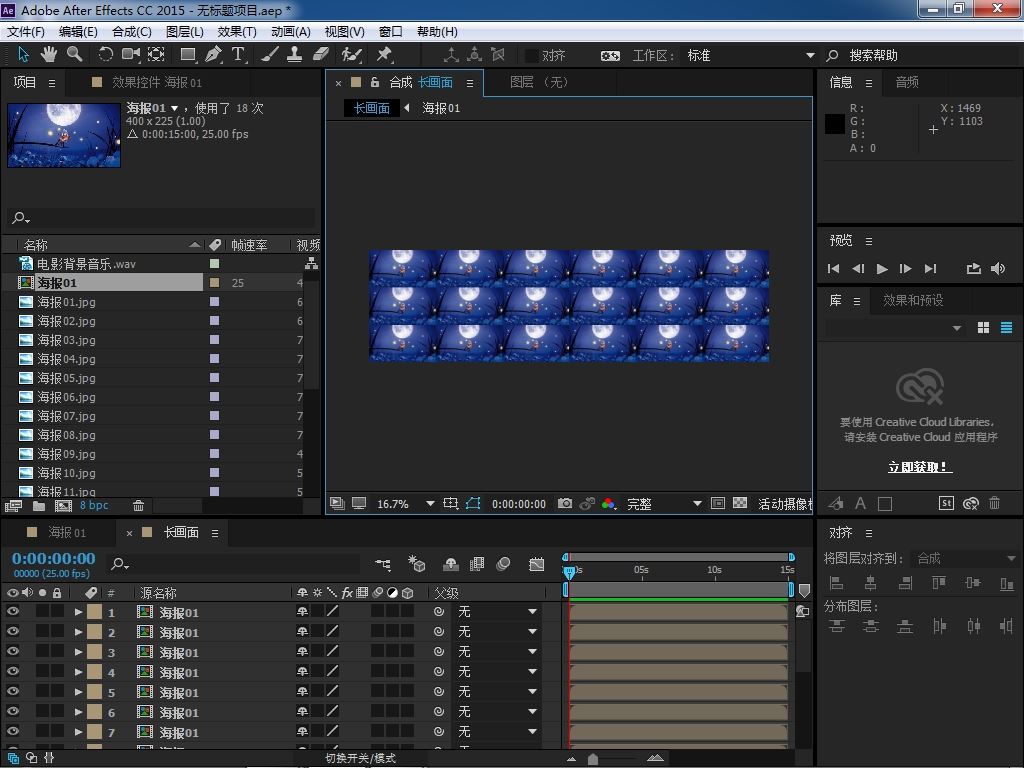Select the Hand tool in toolbar
Image resolution: width=1024 pixels, height=768 pixels.
(48, 55)
